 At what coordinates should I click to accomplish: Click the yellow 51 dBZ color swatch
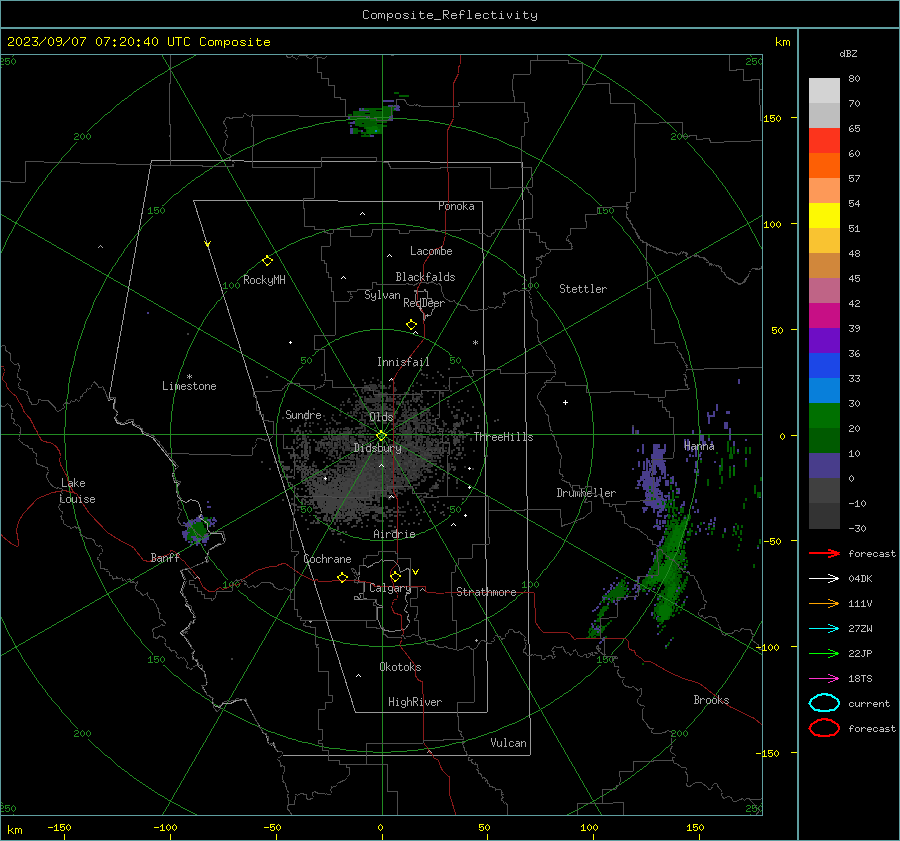(824, 216)
